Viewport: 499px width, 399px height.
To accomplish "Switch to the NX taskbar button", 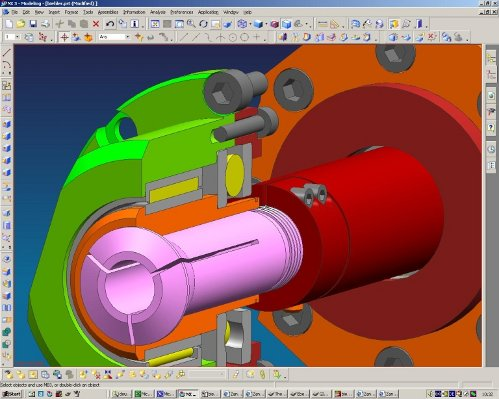I will click(x=189, y=394).
